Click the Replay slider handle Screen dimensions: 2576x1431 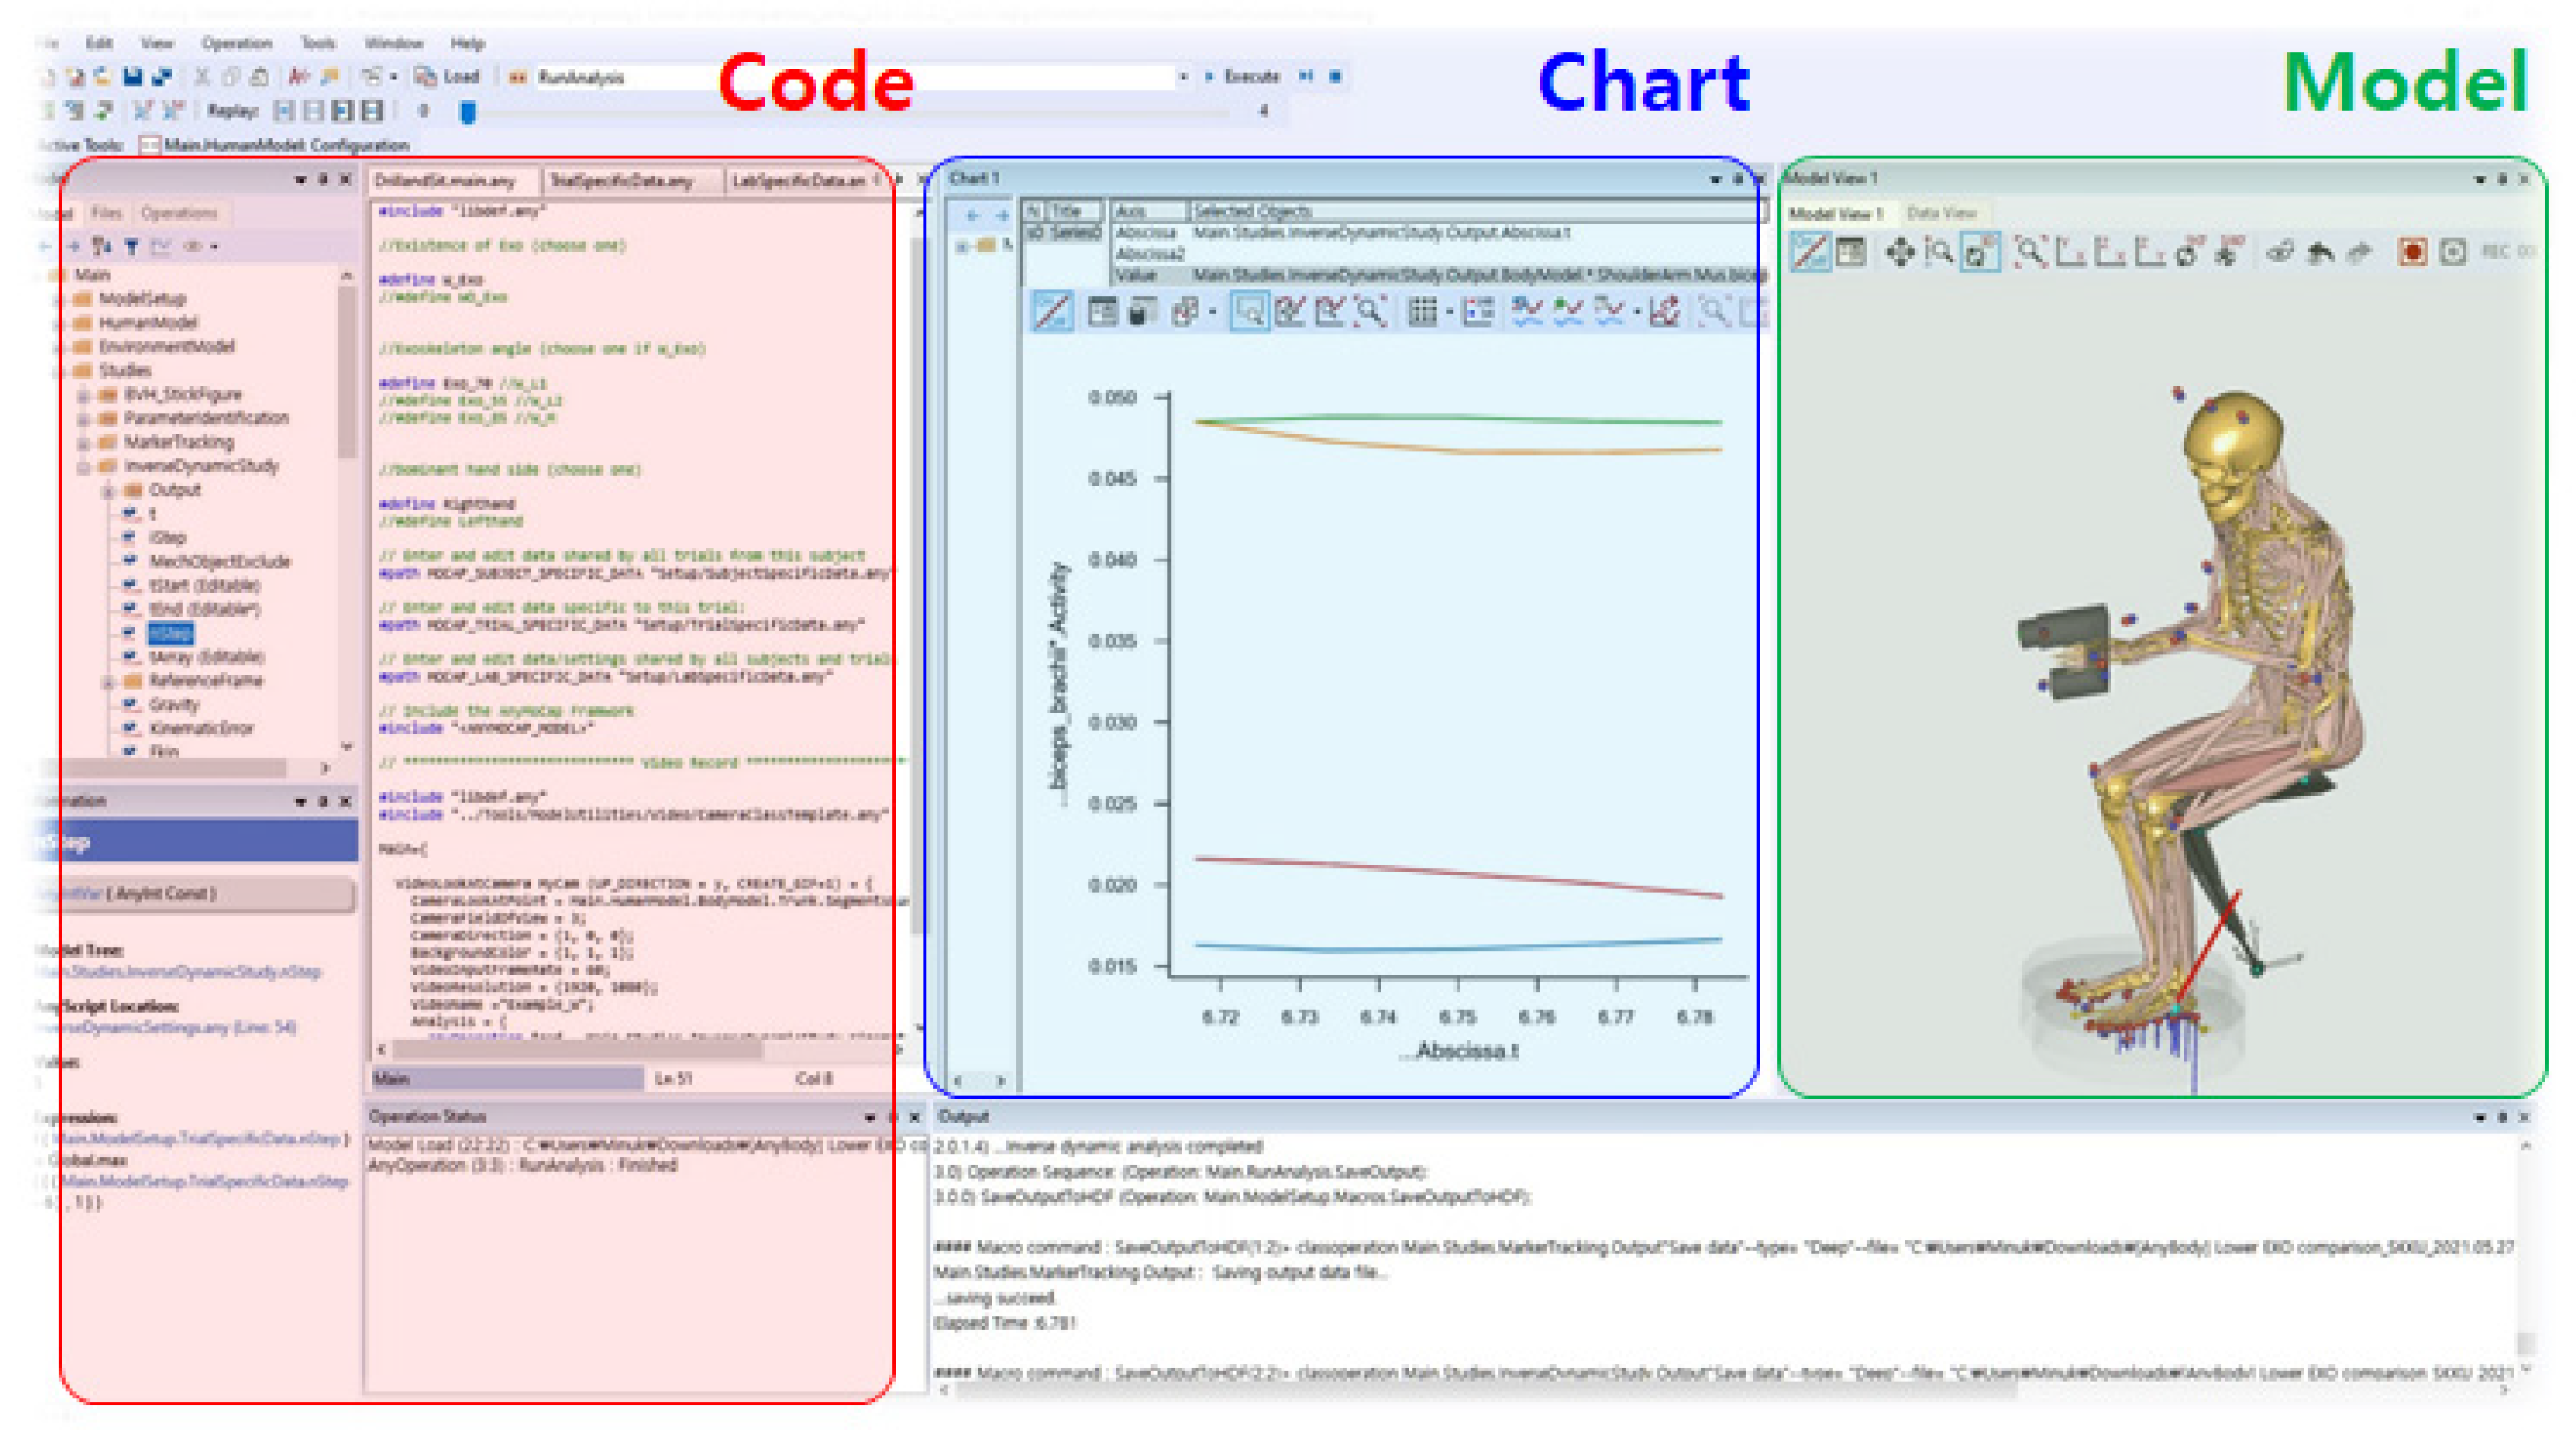467,112
